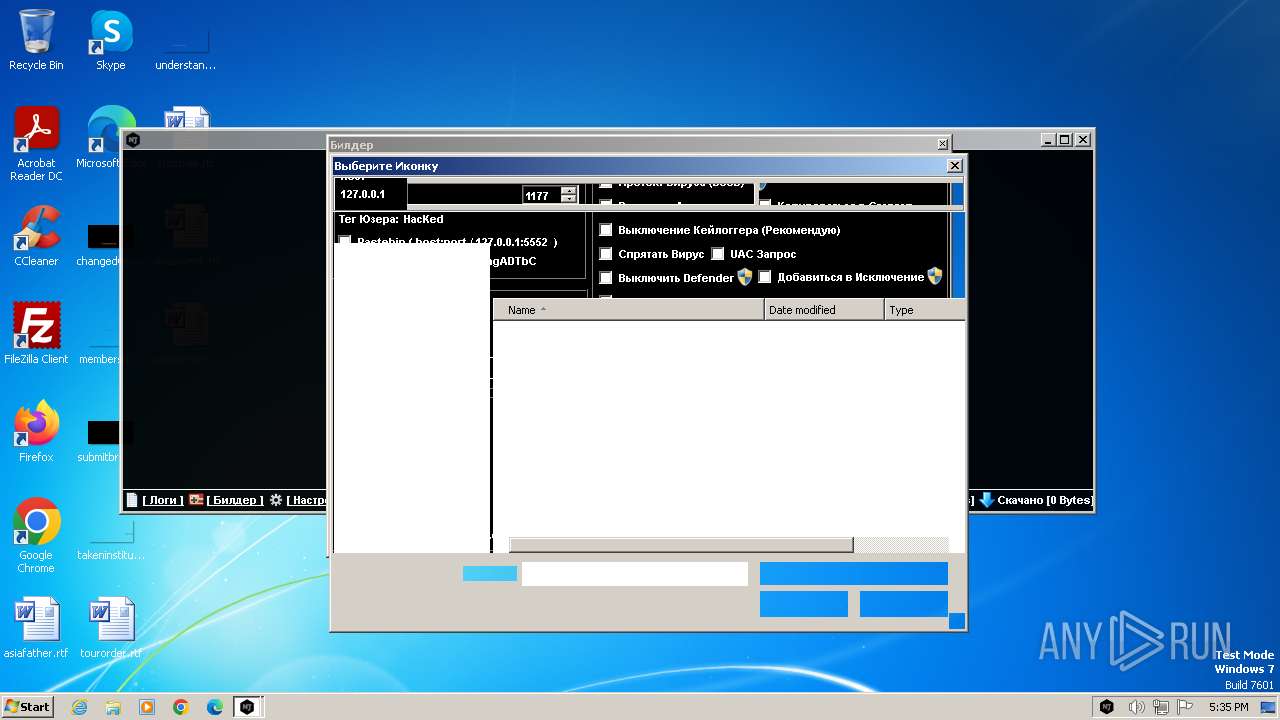
Task: Open the media player taskbar icon
Action: pos(147,707)
